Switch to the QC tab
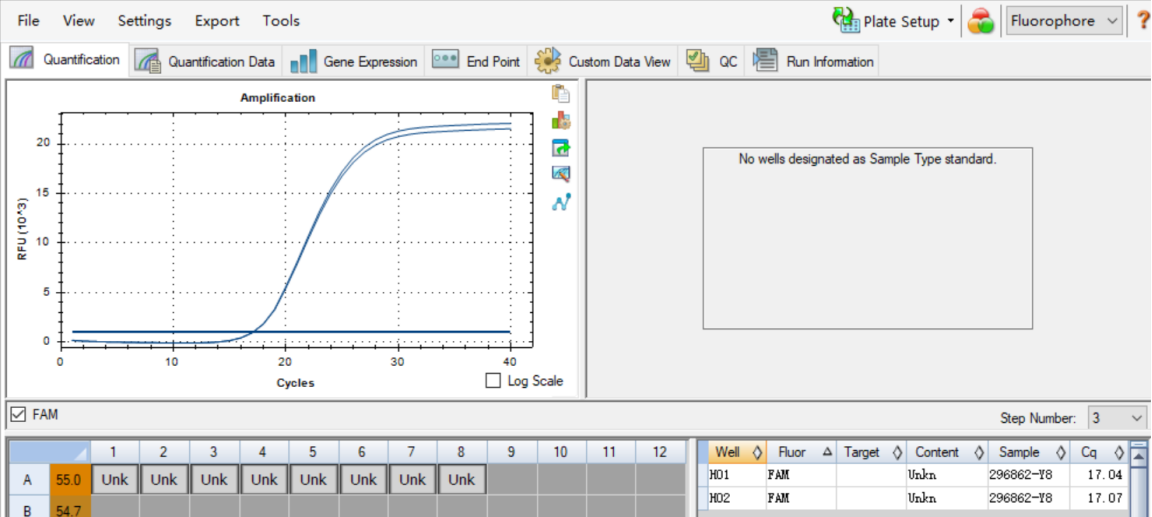The height and width of the screenshot is (517, 1152). pos(712,62)
